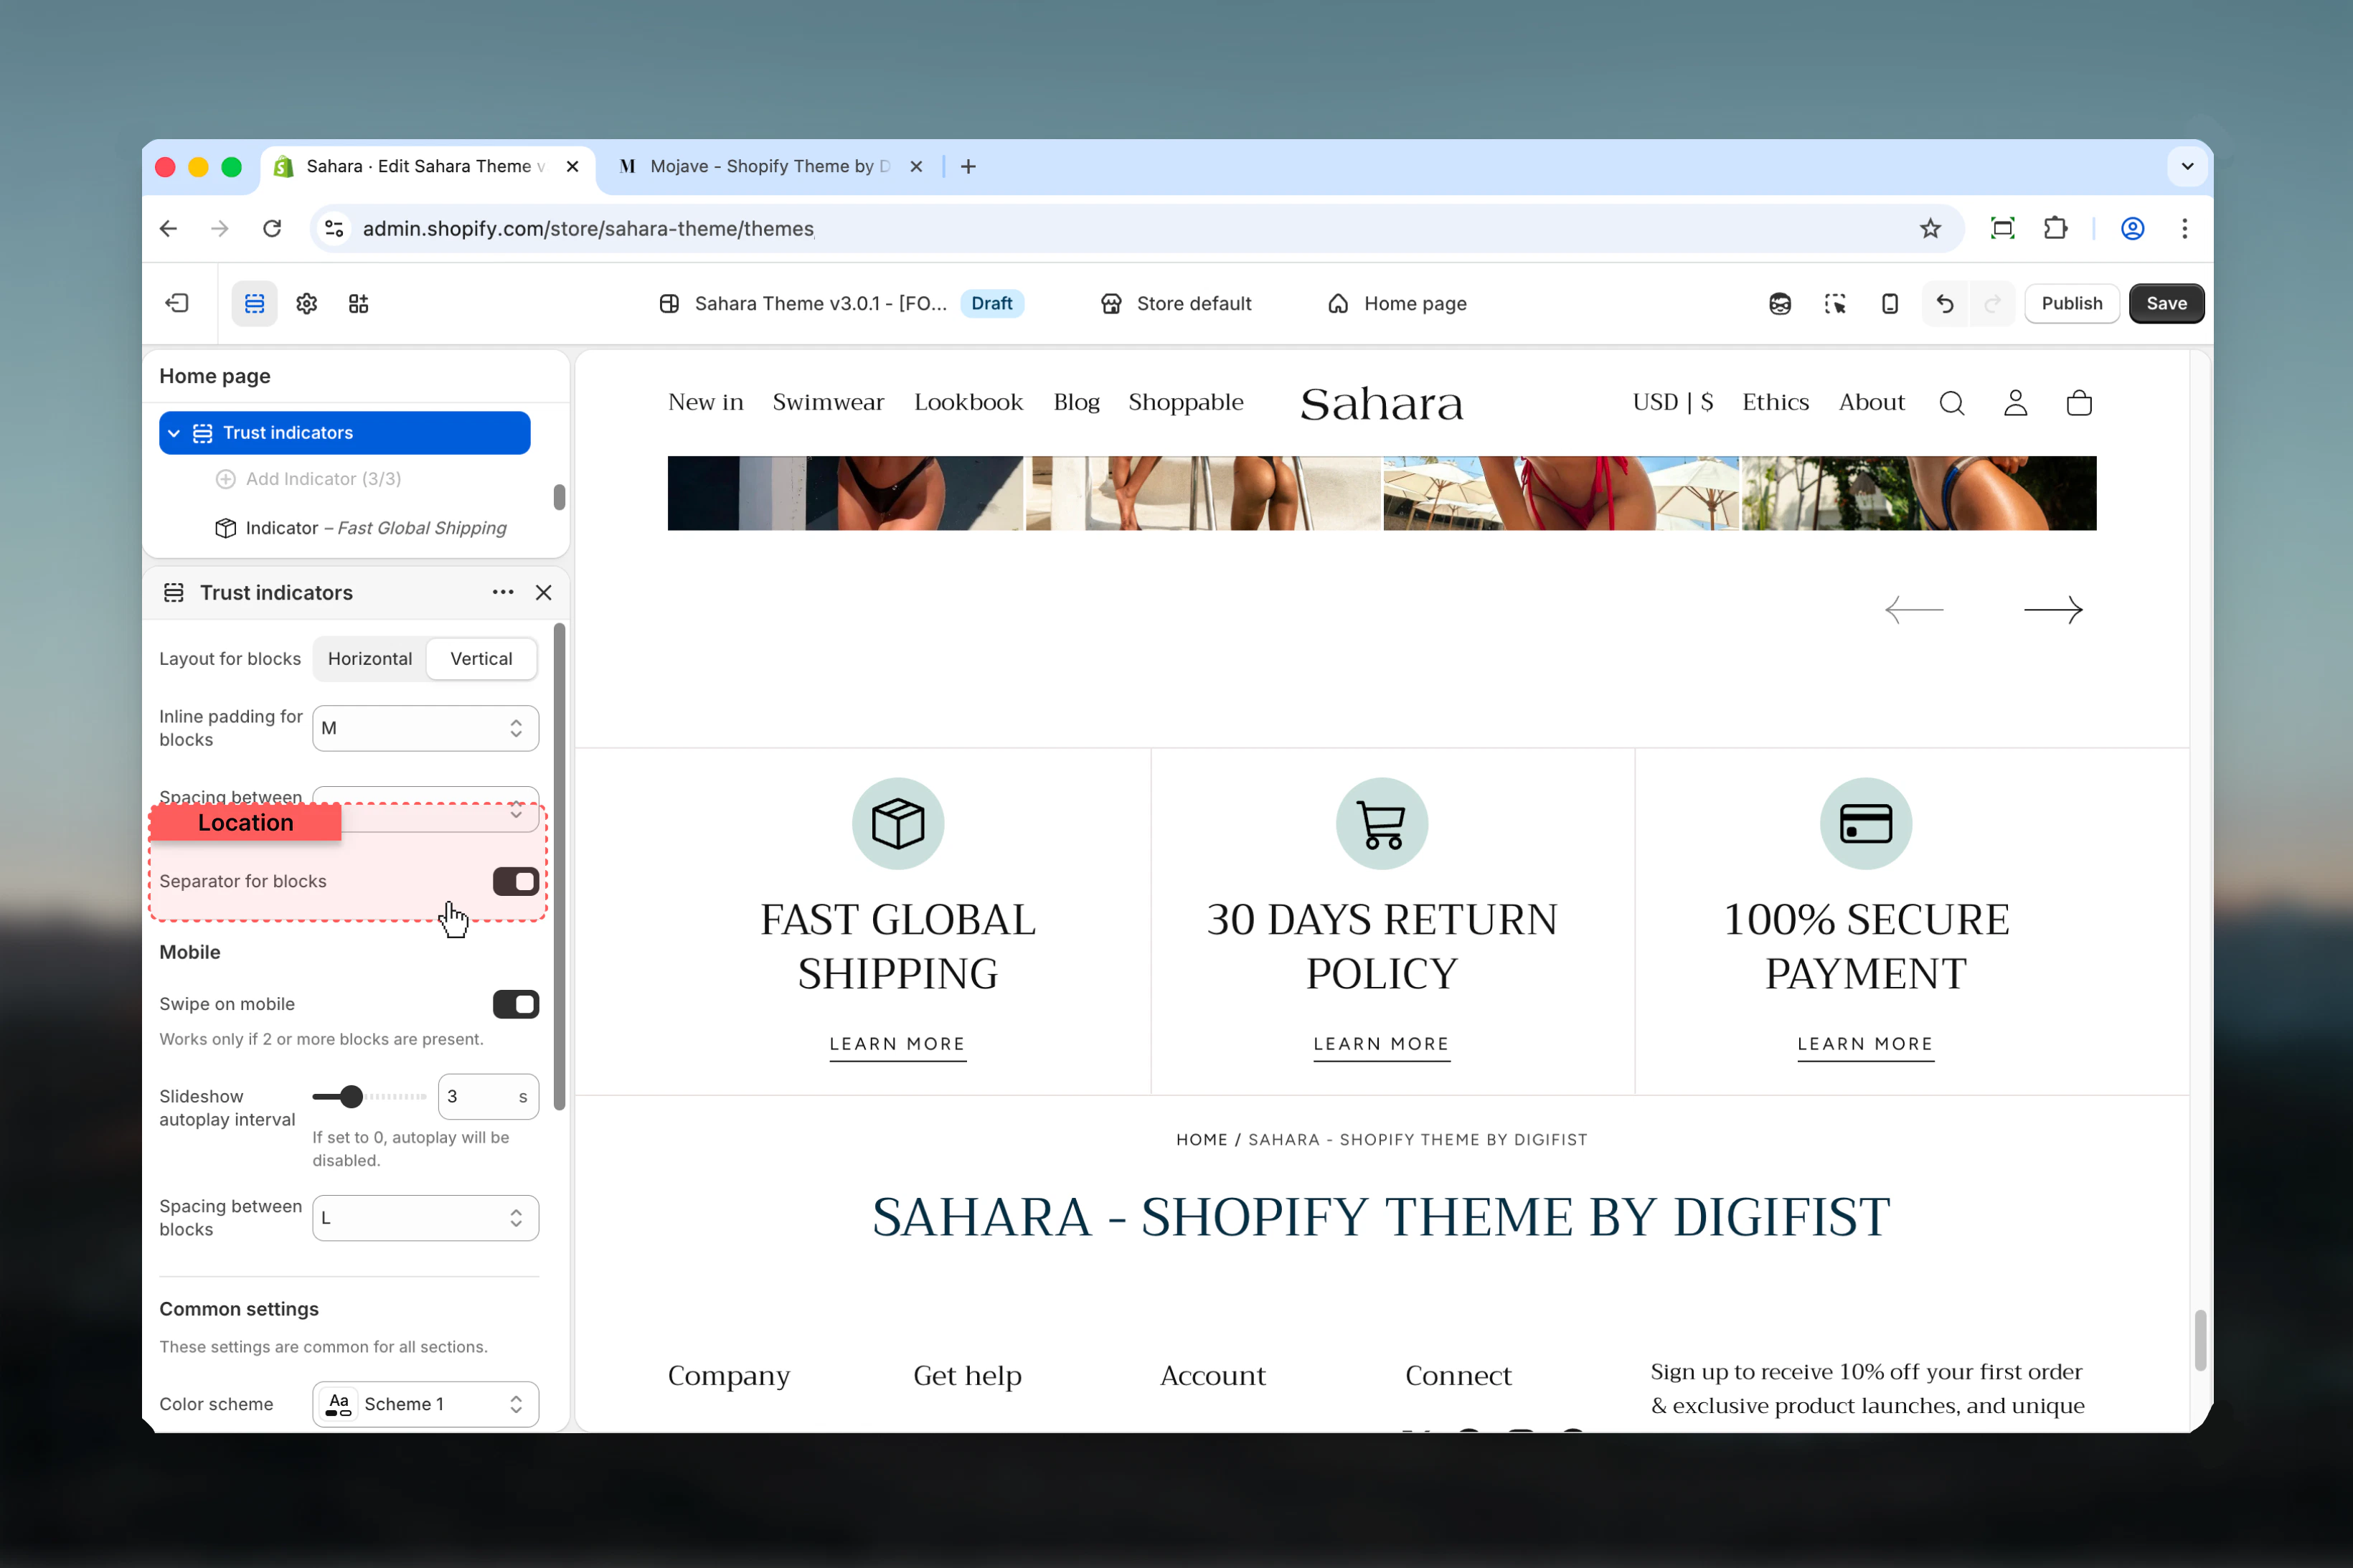This screenshot has width=2353, height=1568.
Task: Open the App embeds icon
Action: pos(359,303)
